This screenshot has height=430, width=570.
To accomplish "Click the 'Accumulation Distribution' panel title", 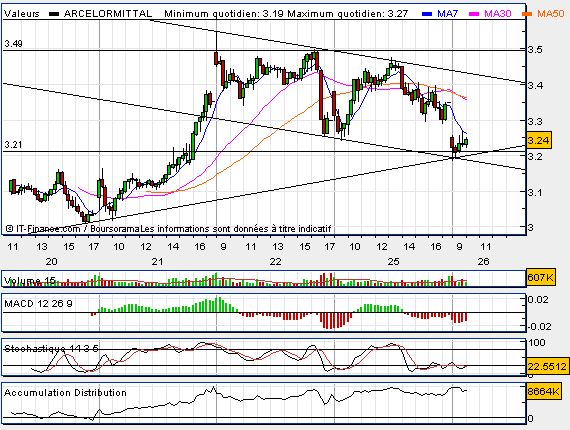I will 65,393.
